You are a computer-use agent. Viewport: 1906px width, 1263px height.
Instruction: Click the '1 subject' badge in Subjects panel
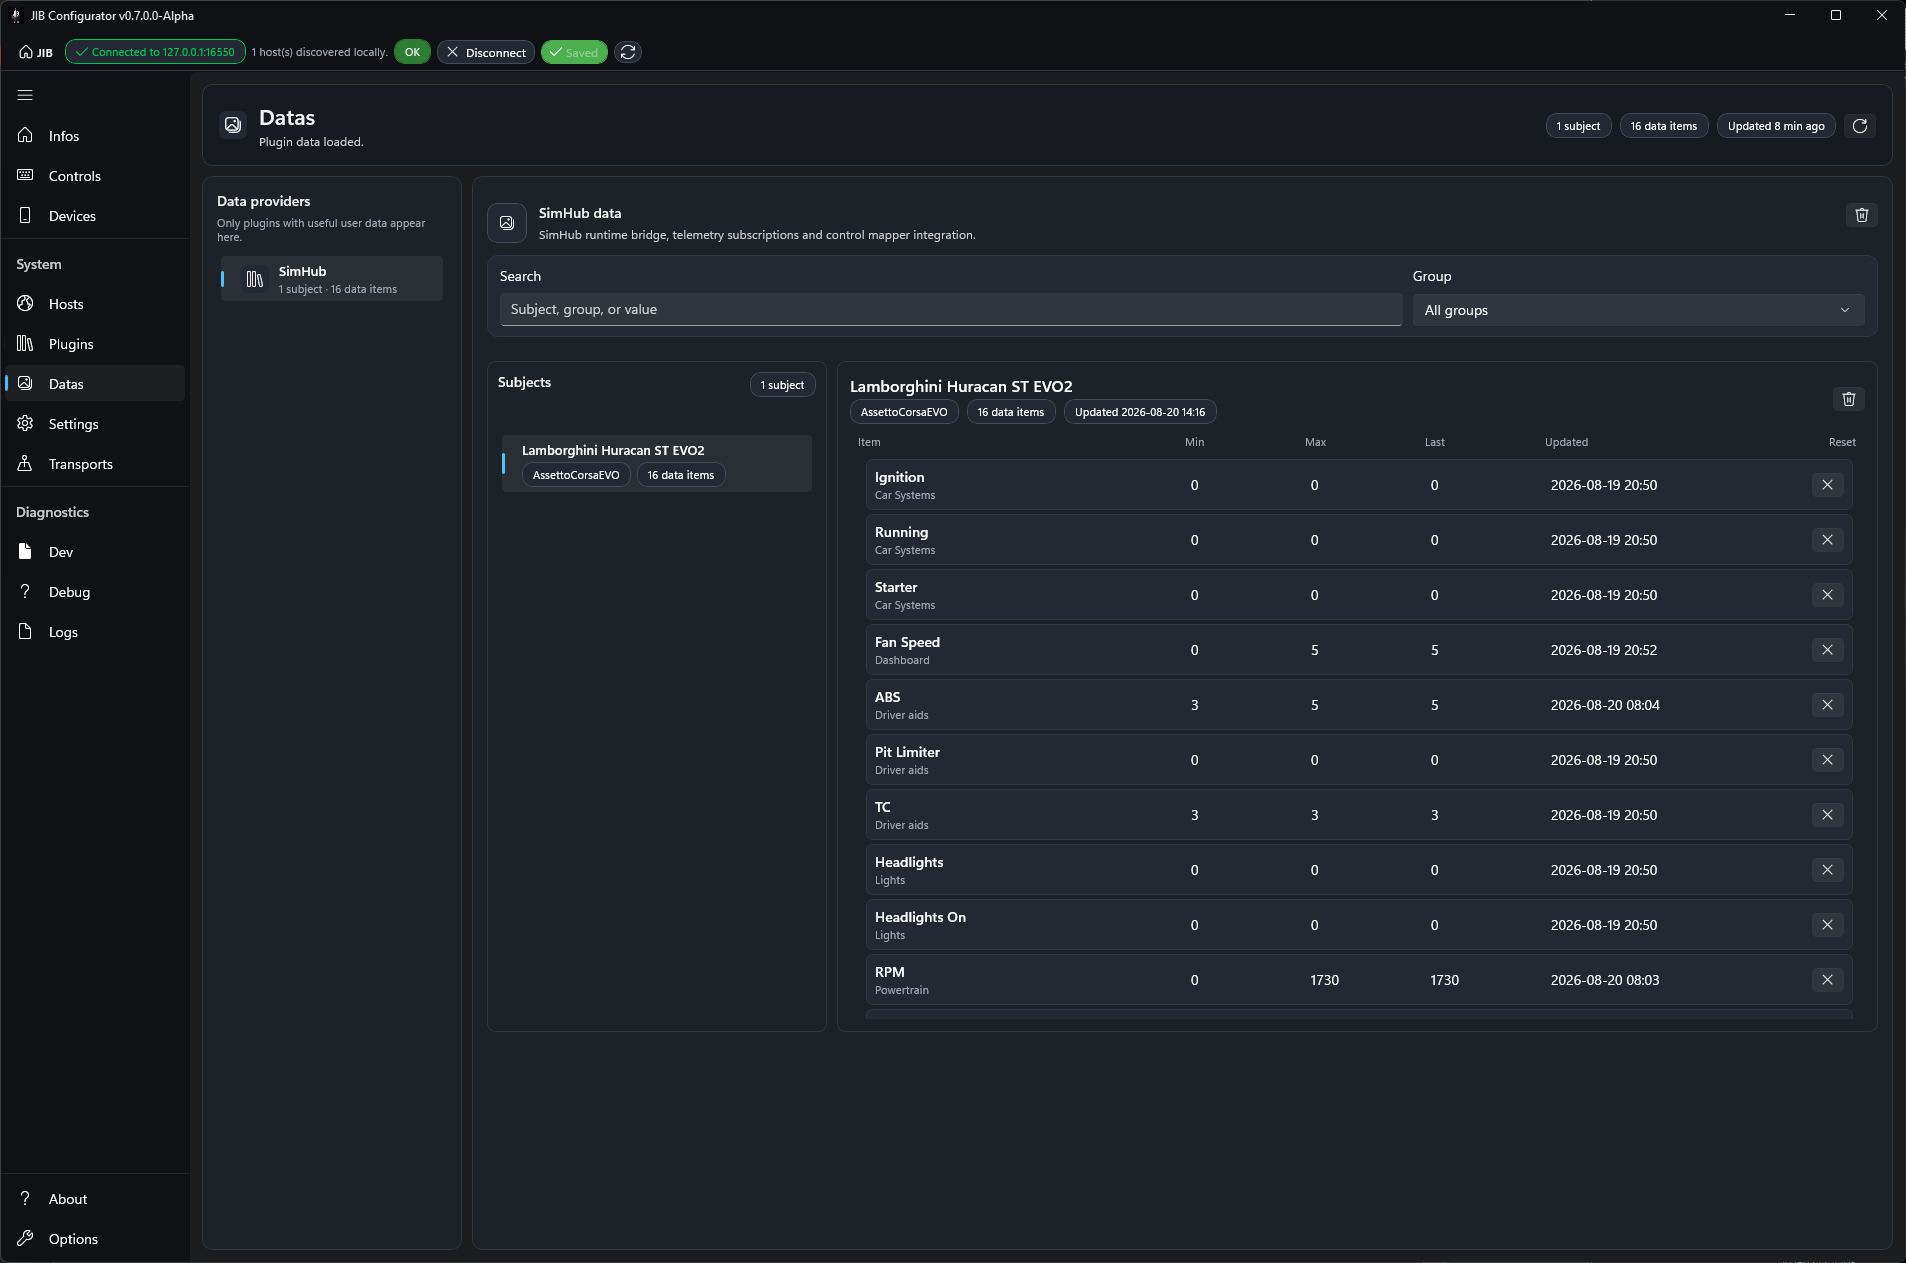(782, 385)
